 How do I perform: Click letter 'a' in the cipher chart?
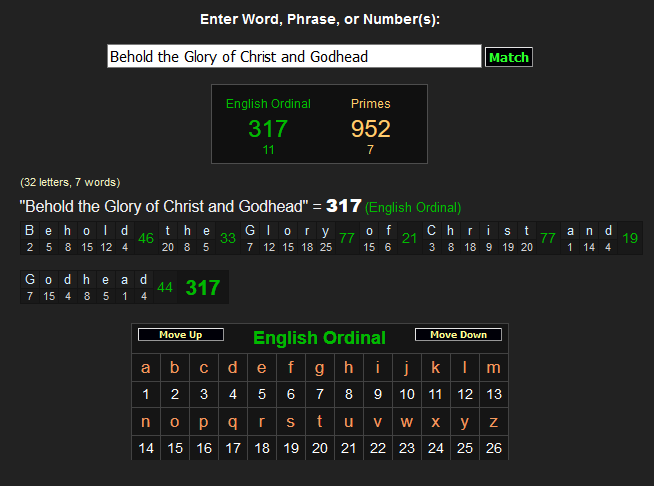coord(146,368)
